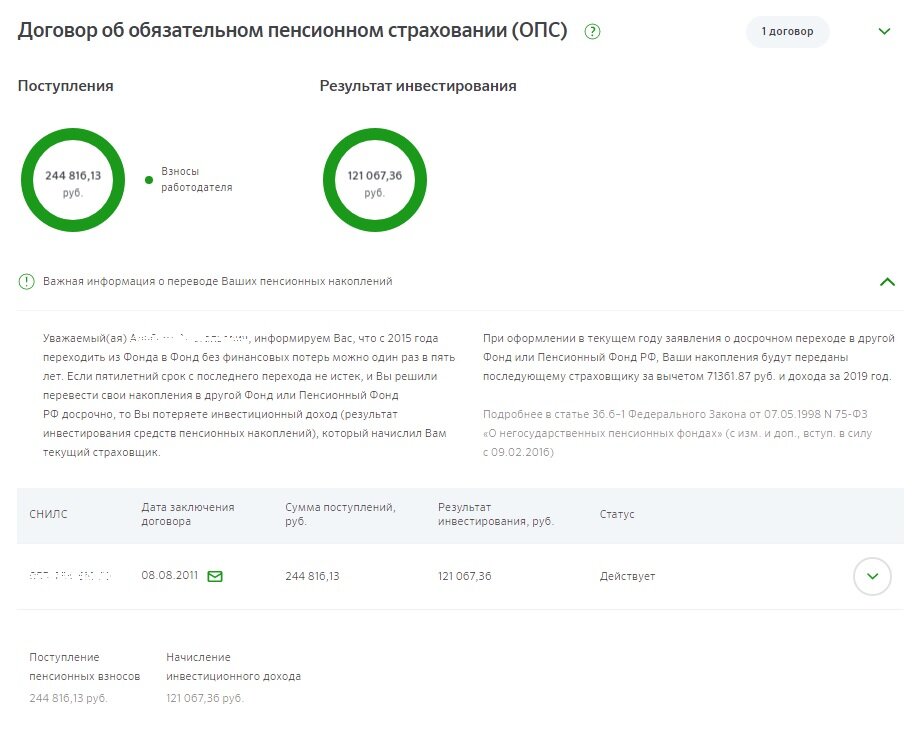Screen dimensions: 922x730
Task: Click the 'Начисление инвестиционного дохода' label
Action: pyautogui.click(x=233, y=666)
